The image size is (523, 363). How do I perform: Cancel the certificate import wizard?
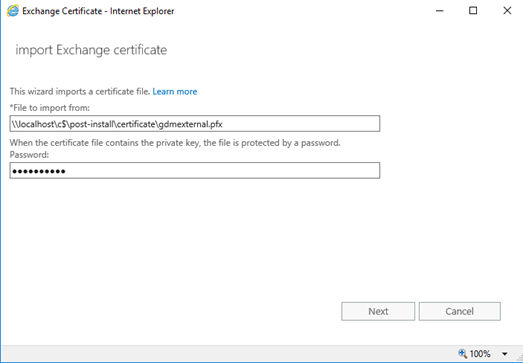(x=460, y=311)
